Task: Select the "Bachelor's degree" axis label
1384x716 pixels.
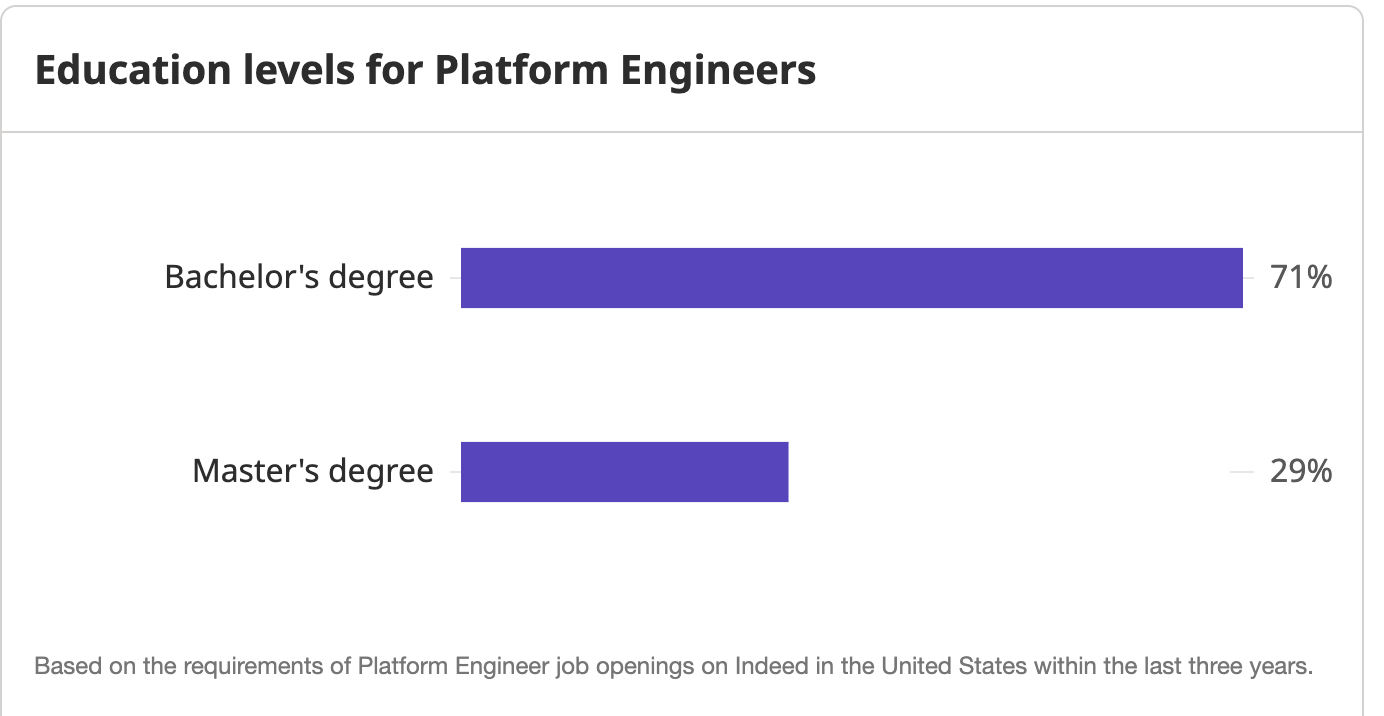Action: (x=299, y=277)
